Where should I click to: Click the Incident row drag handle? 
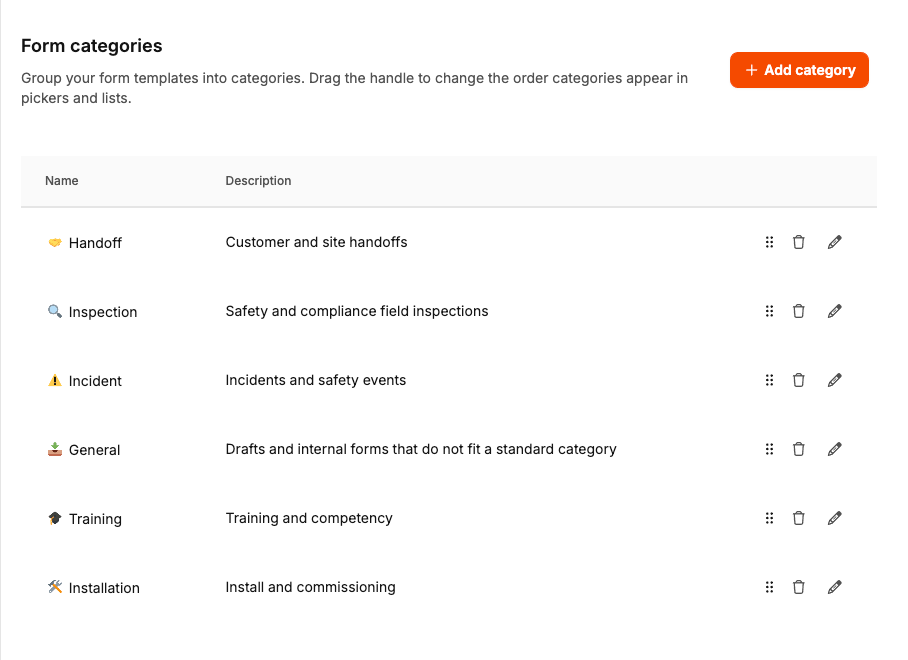click(x=769, y=380)
